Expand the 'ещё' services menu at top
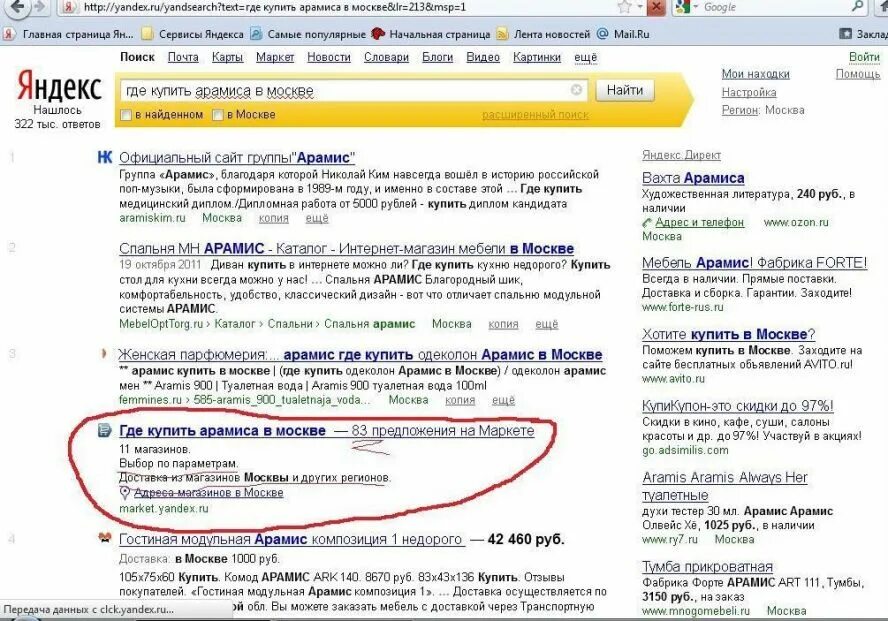Image resolution: width=888 pixels, height=621 pixels. pyautogui.click(x=585, y=57)
